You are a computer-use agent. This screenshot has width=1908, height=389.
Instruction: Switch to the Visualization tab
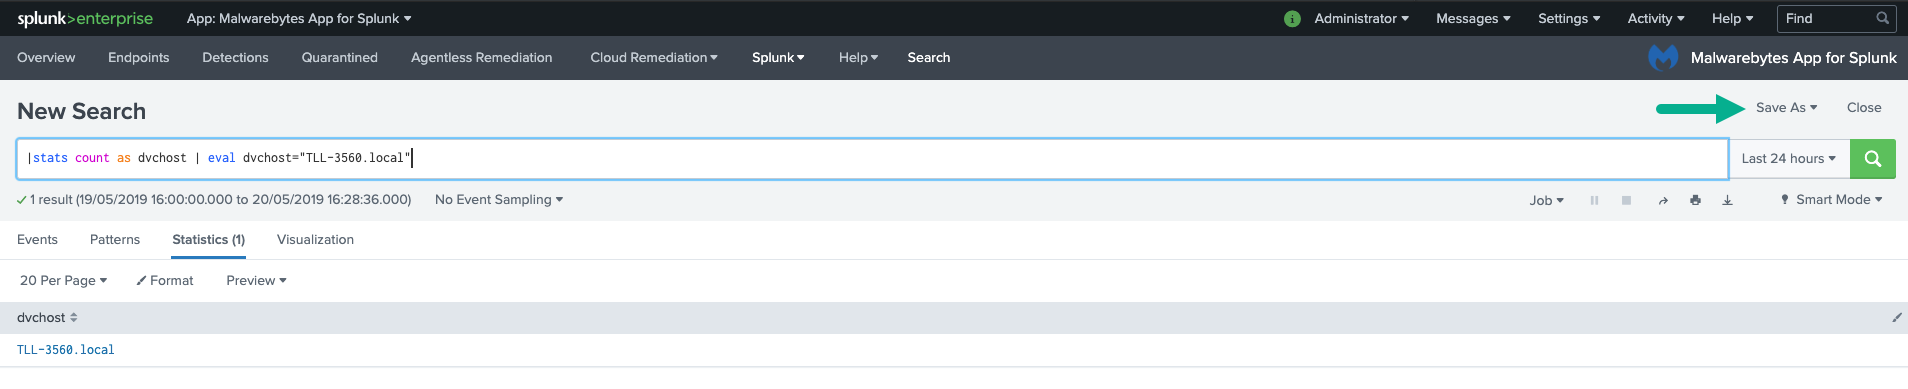point(315,240)
